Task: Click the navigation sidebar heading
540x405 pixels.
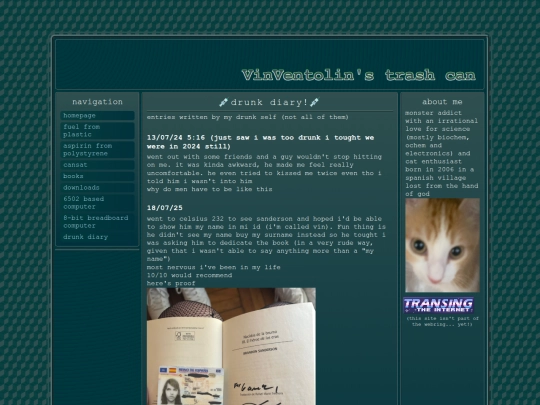Action: (97, 102)
